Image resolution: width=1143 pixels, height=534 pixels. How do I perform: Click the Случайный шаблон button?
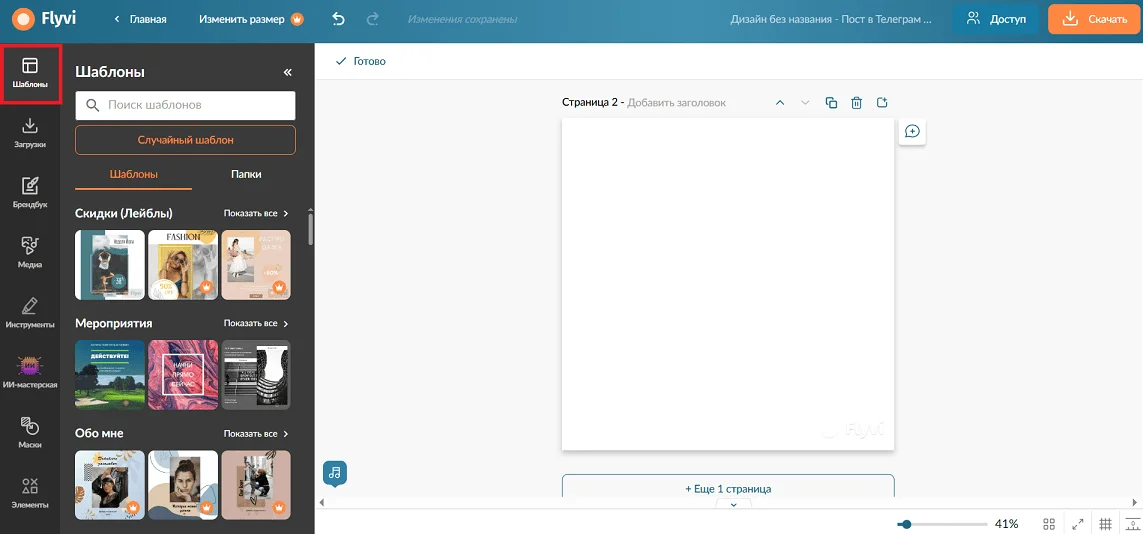(185, 140)
